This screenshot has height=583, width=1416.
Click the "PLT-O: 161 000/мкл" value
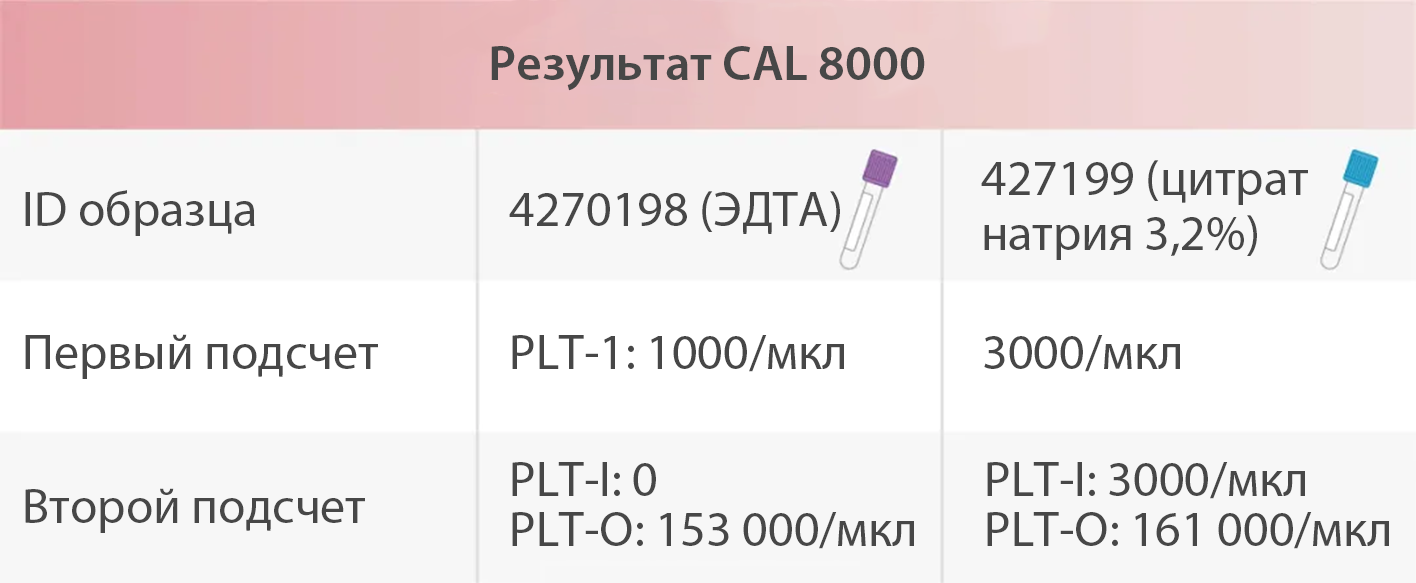pos(1187,531)
